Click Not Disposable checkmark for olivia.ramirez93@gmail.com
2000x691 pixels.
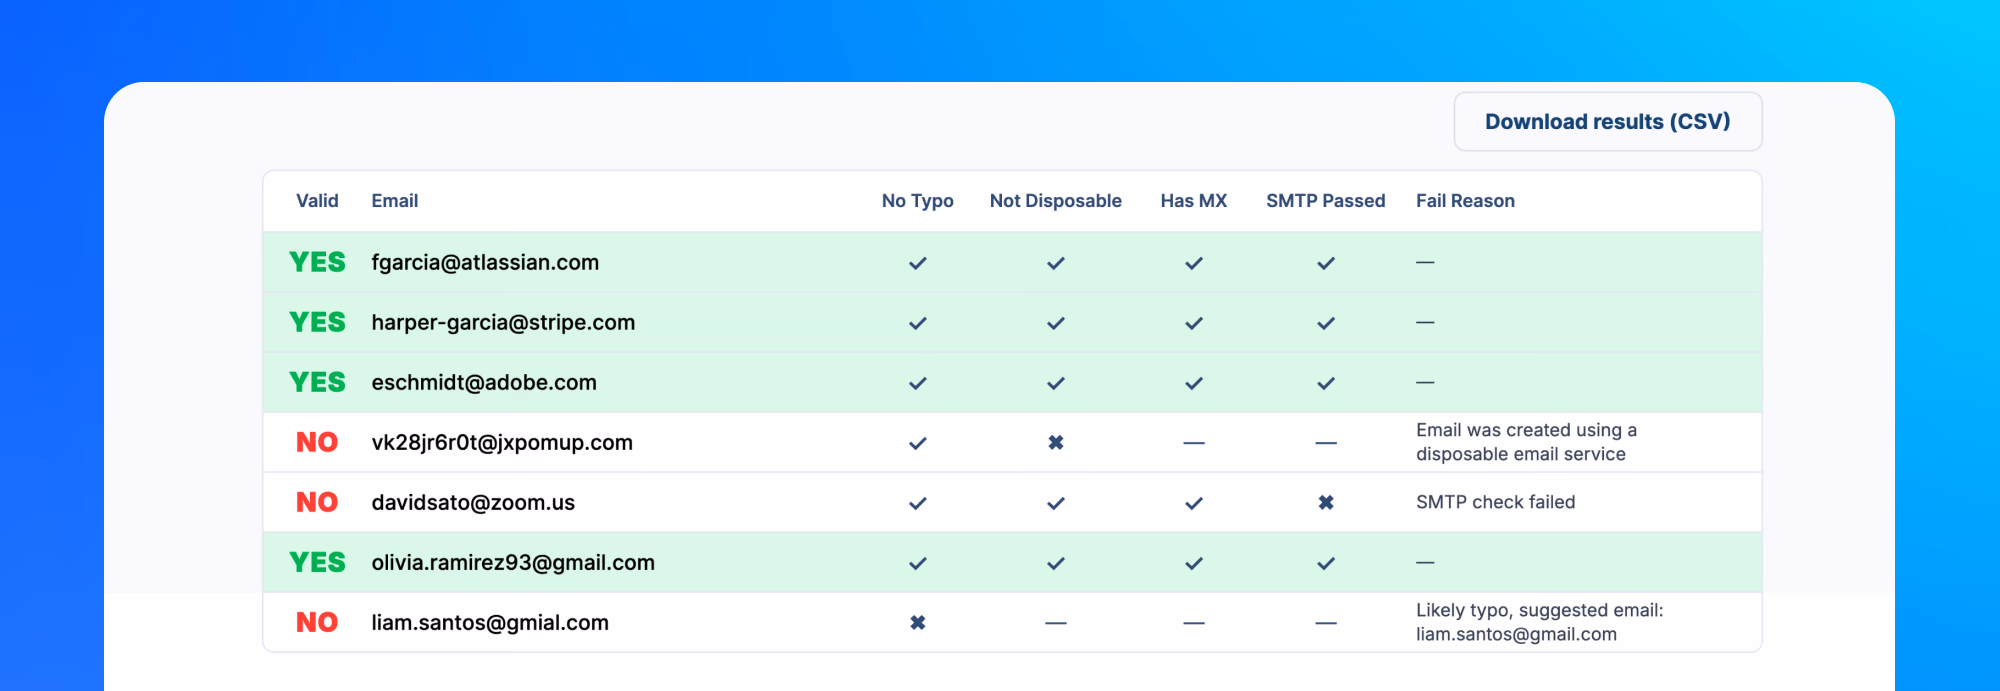click(1055, 563)
